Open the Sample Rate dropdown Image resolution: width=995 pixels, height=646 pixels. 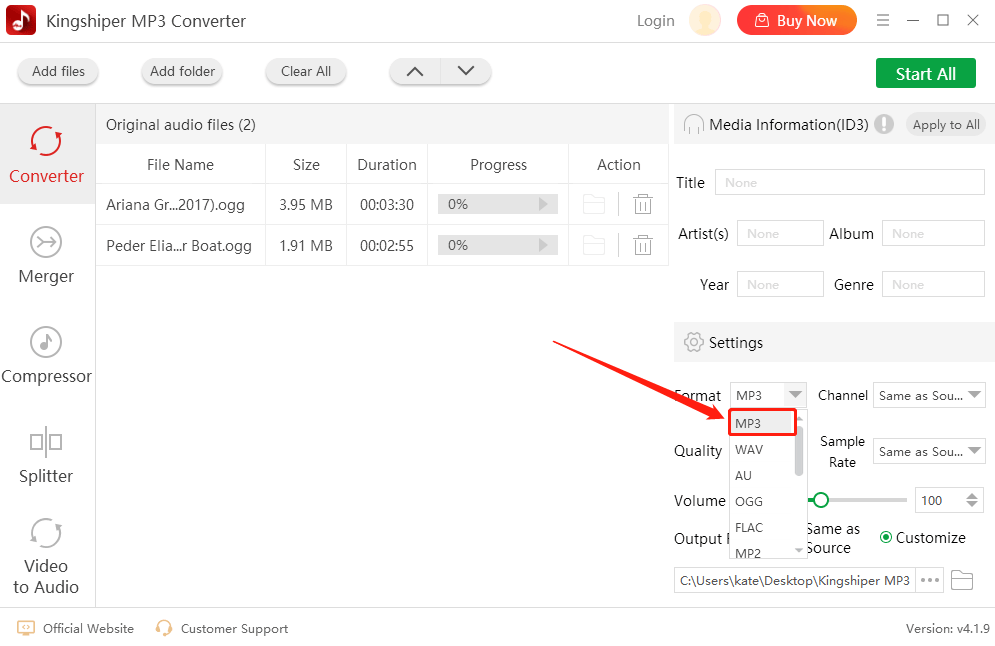point(929,451)
